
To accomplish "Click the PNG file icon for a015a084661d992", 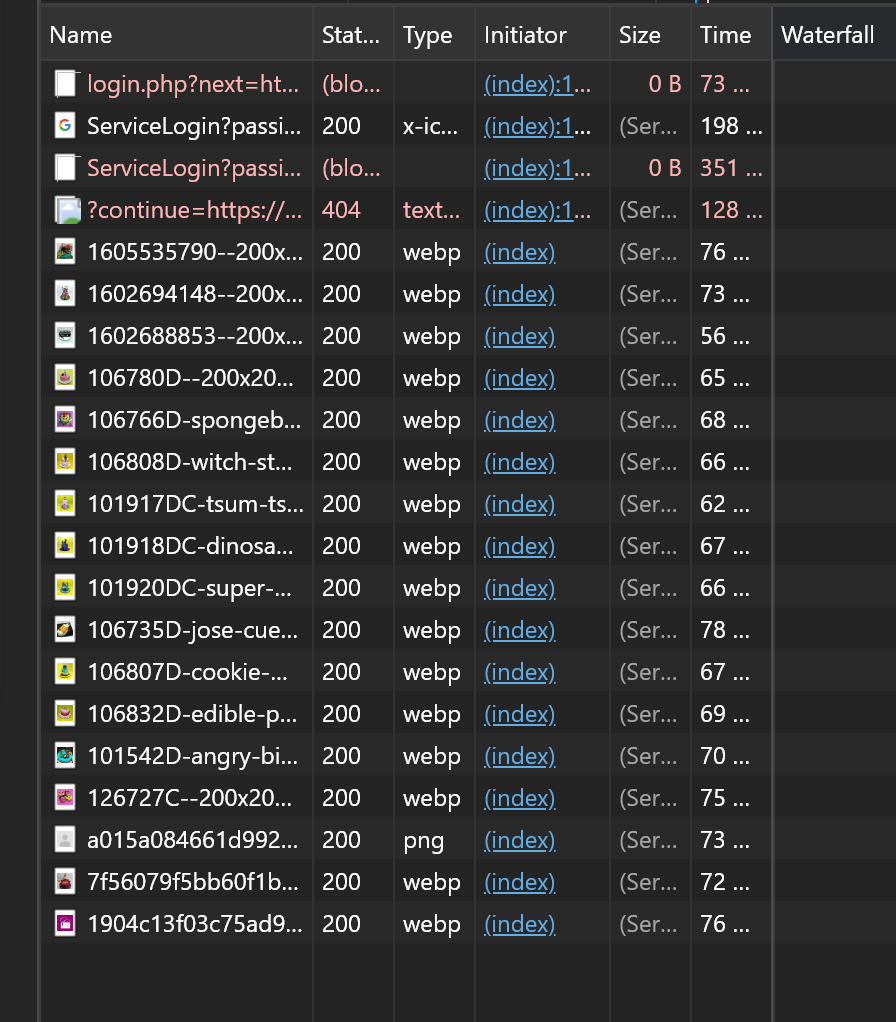I will pyautogui.click(x=65, y=840).
